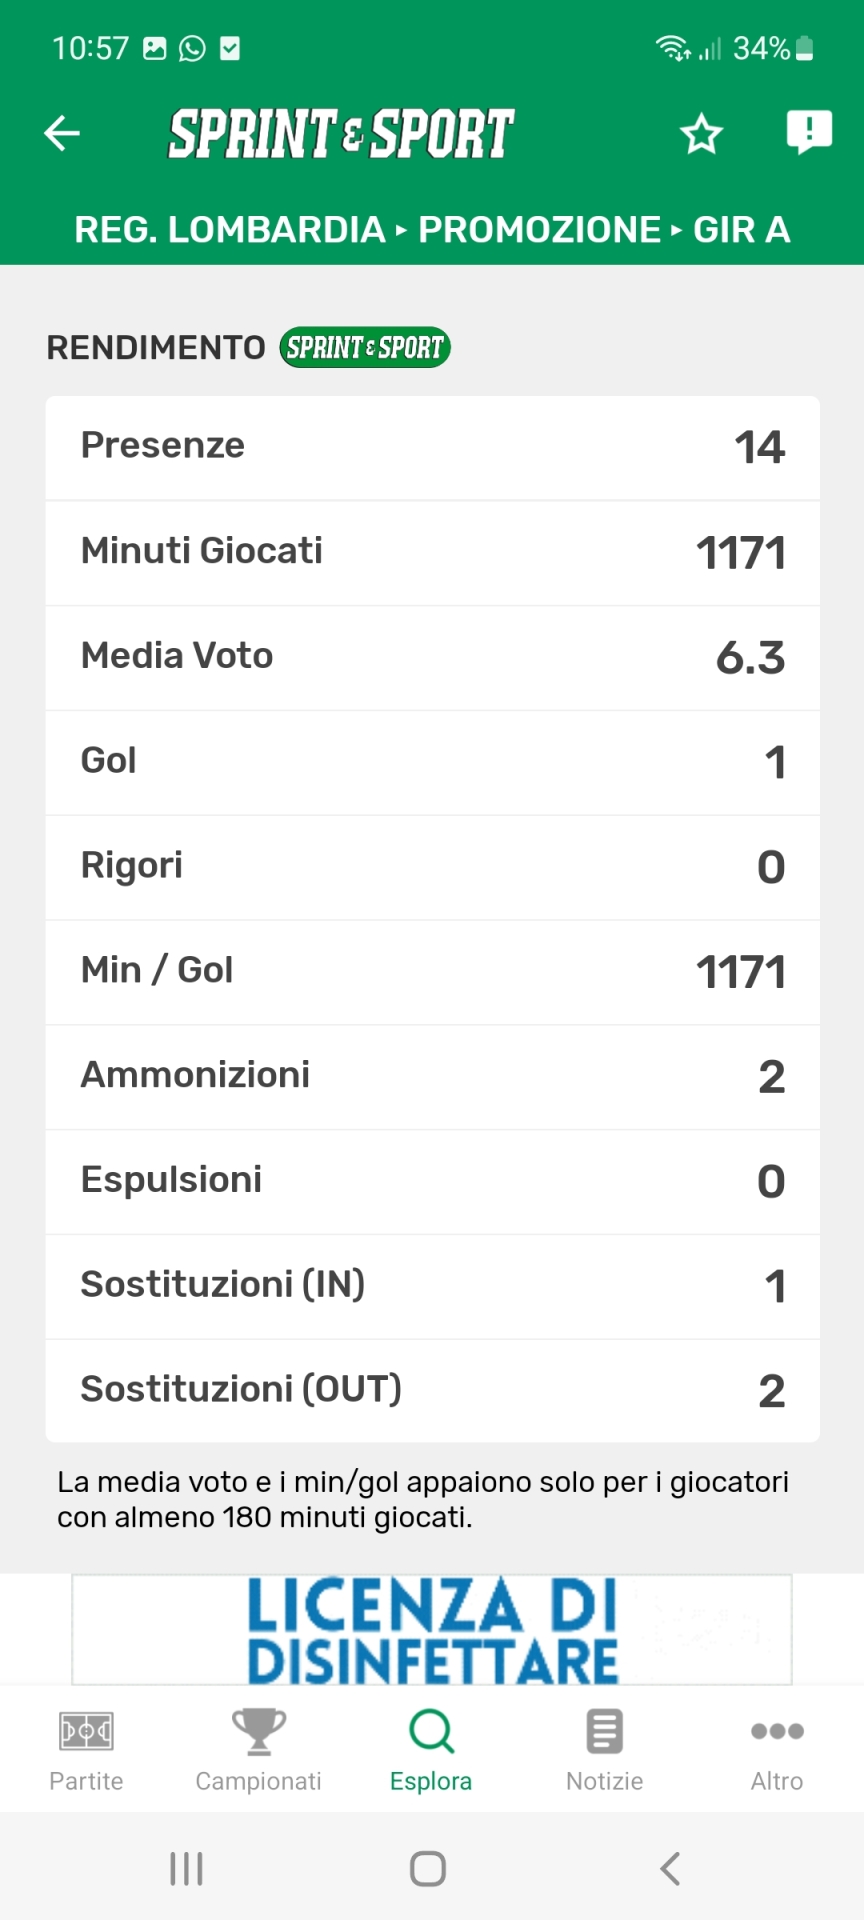The height and width of the screenshot is (1920, 864).
Task: Open the Notizie news tab
Action: (x=604, y=1750)
